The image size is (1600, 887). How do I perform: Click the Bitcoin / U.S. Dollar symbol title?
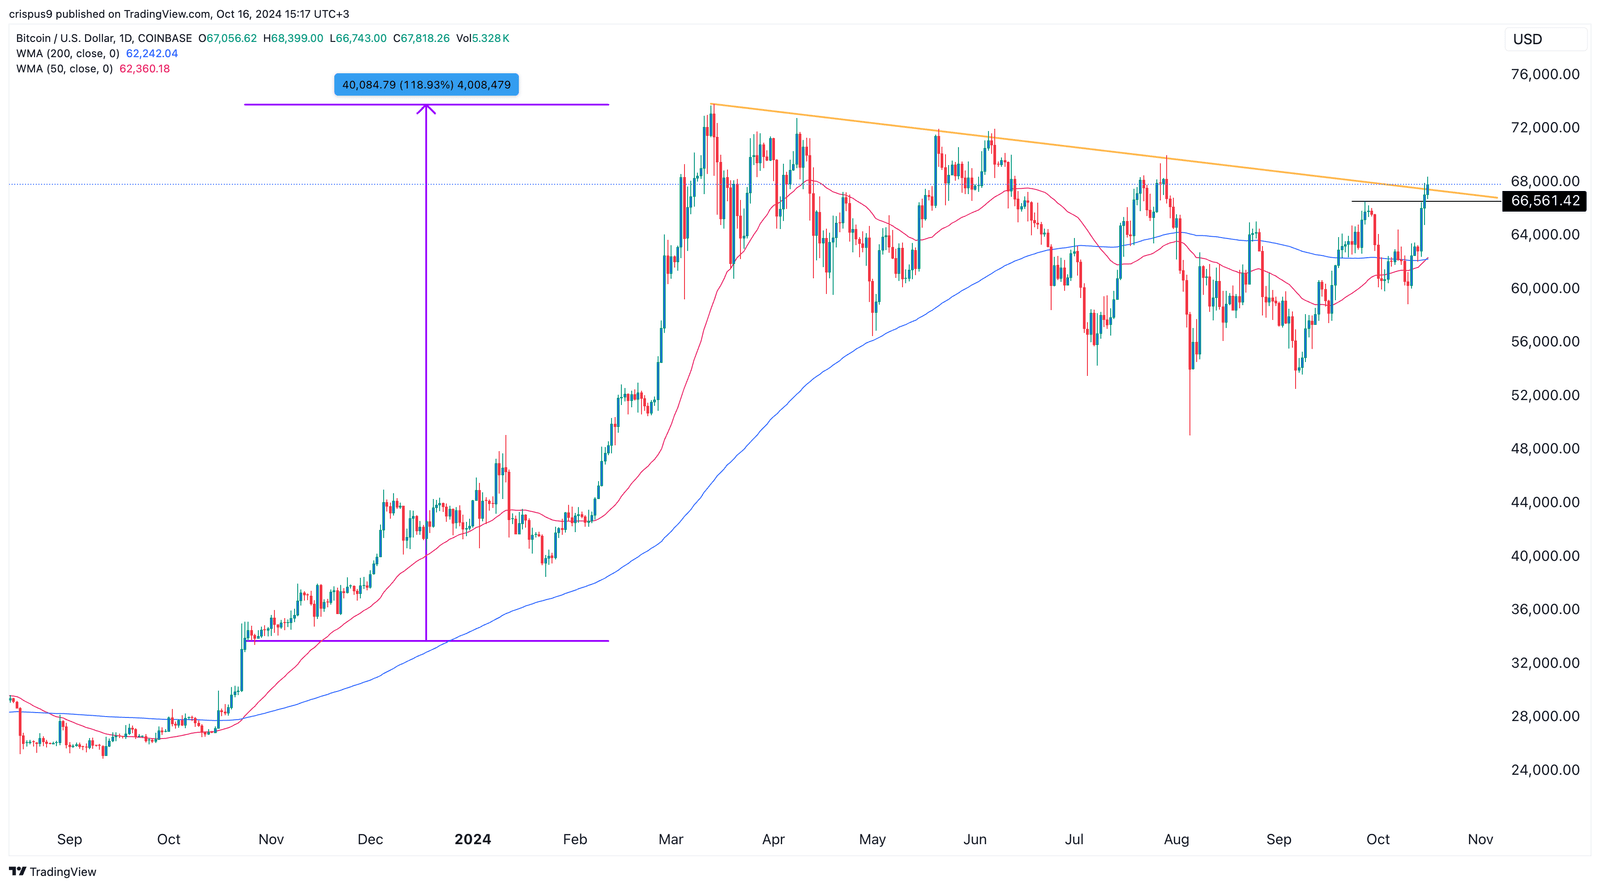pyautogui.click(x=104, y=39)
